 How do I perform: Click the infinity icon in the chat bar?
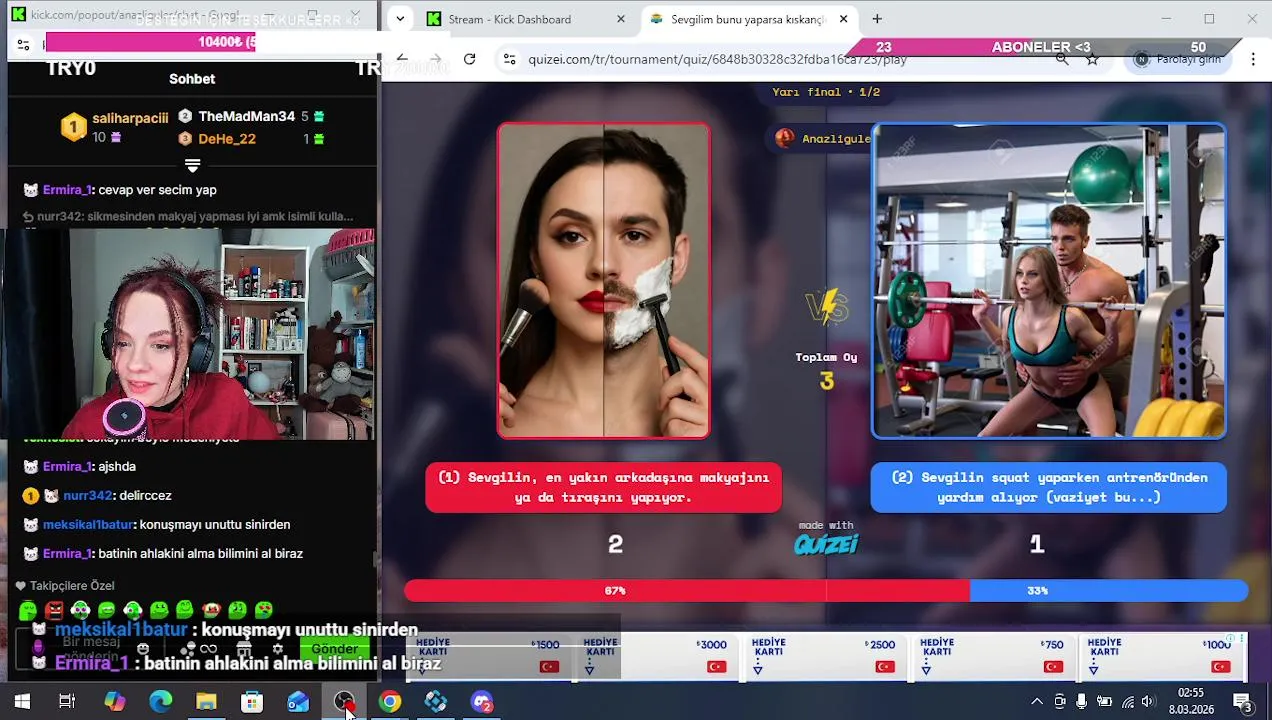point(208,649)
